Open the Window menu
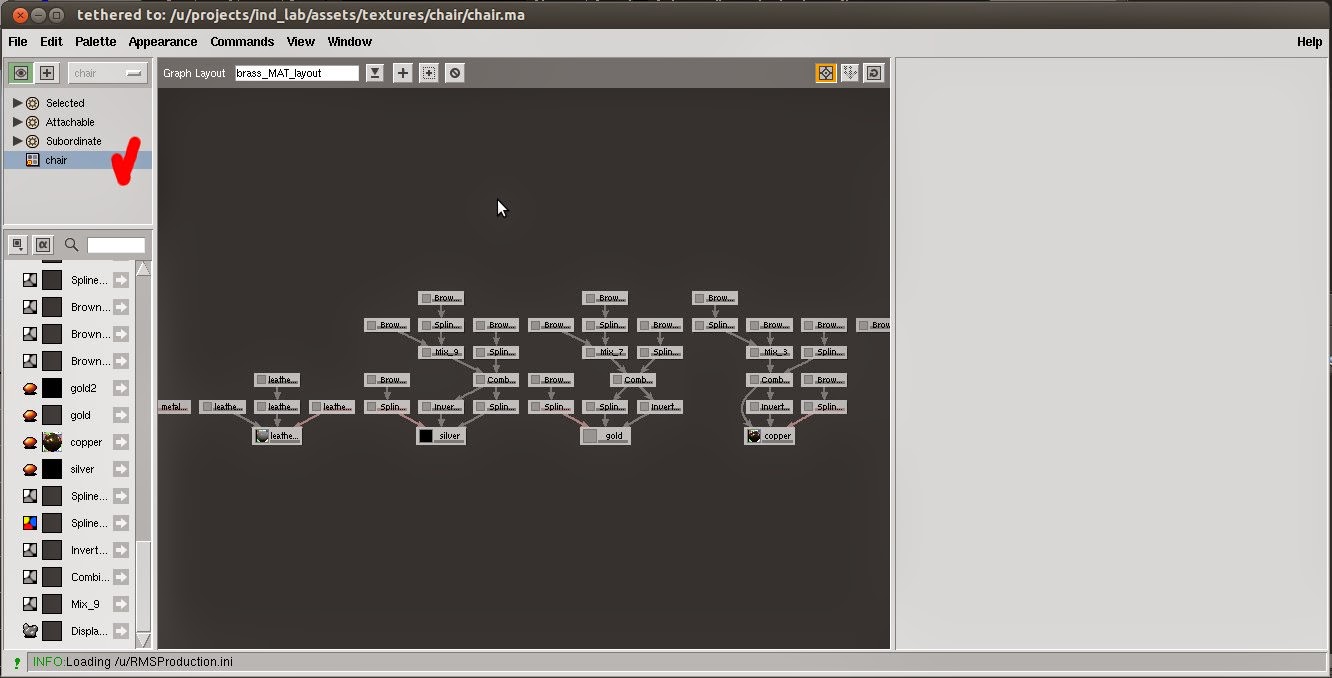This screenshot has height=678, width=1332. pos(350,42)
